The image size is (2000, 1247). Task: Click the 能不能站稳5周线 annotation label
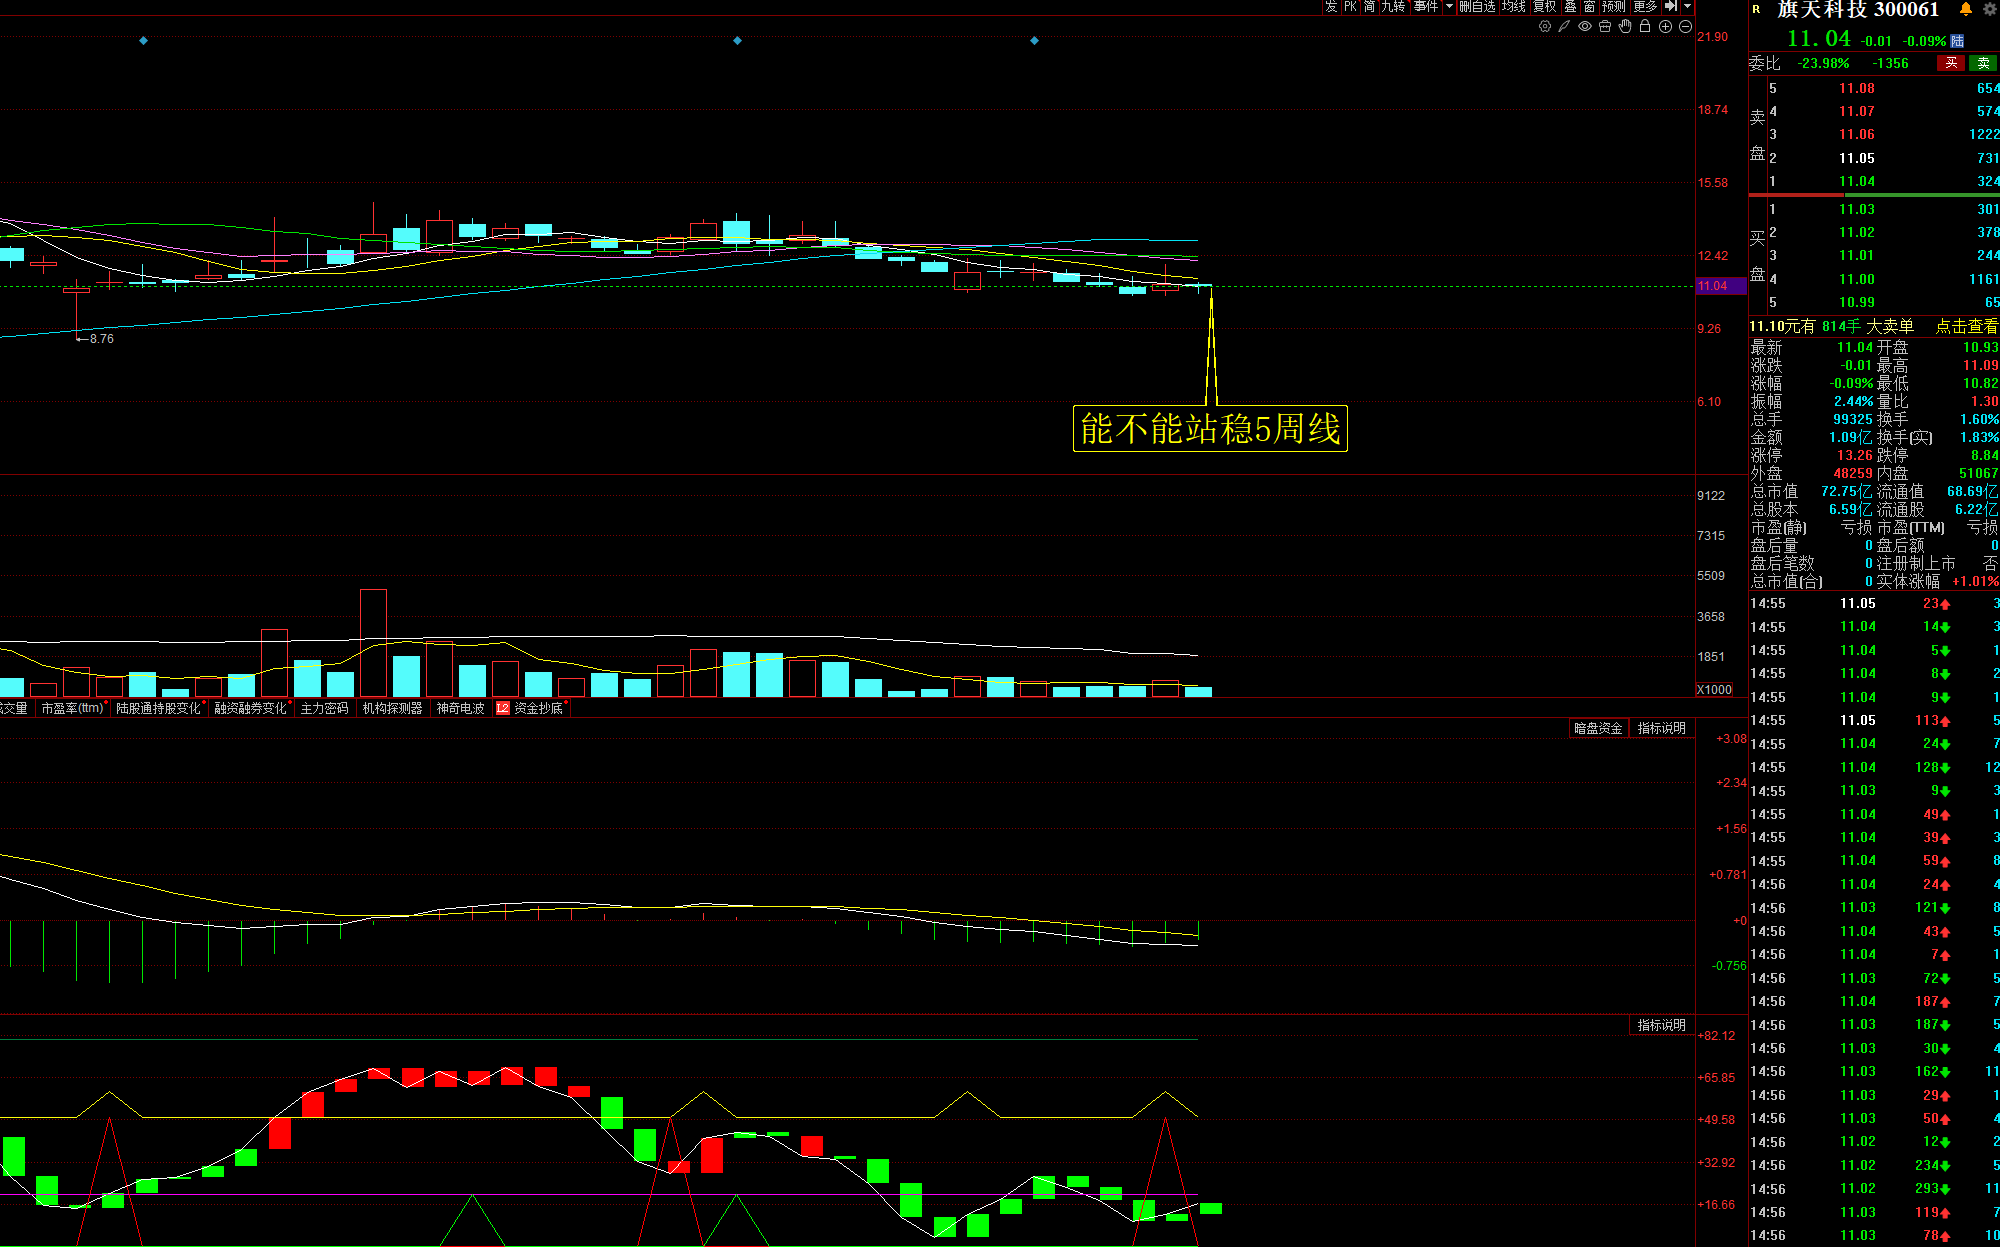point(1210,429)
